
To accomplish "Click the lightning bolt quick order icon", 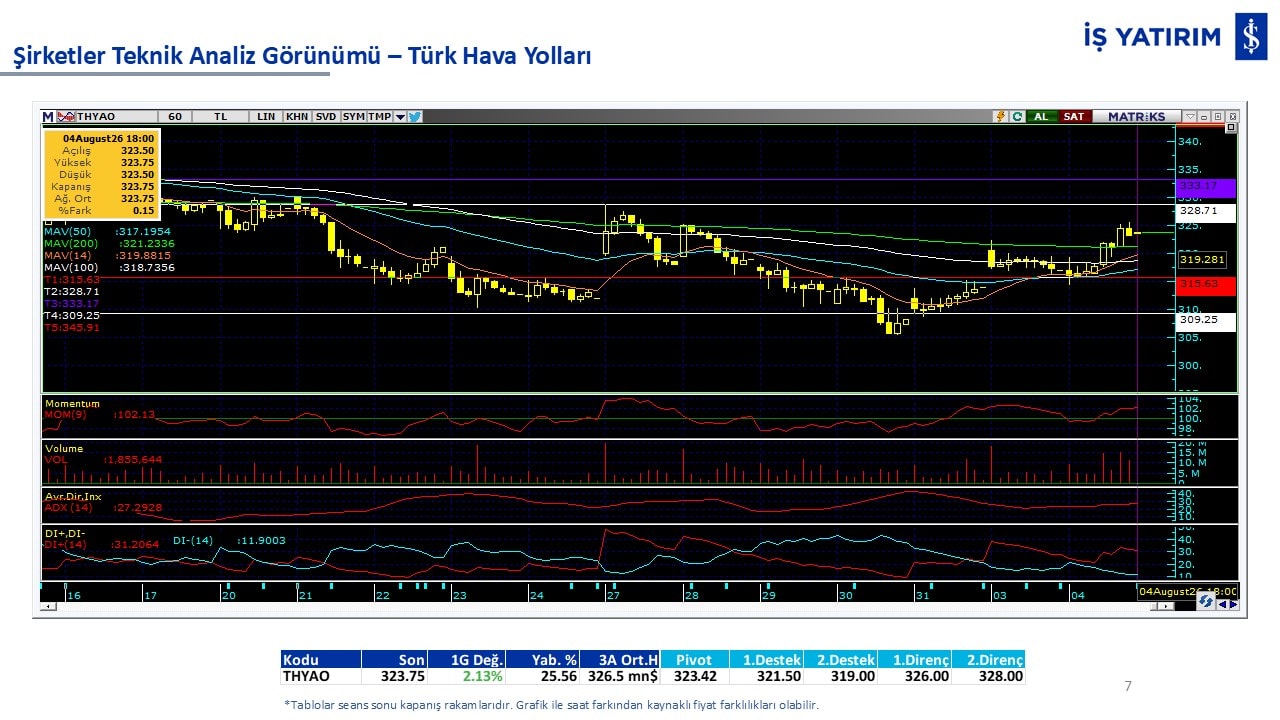I will tap(999, 116).
